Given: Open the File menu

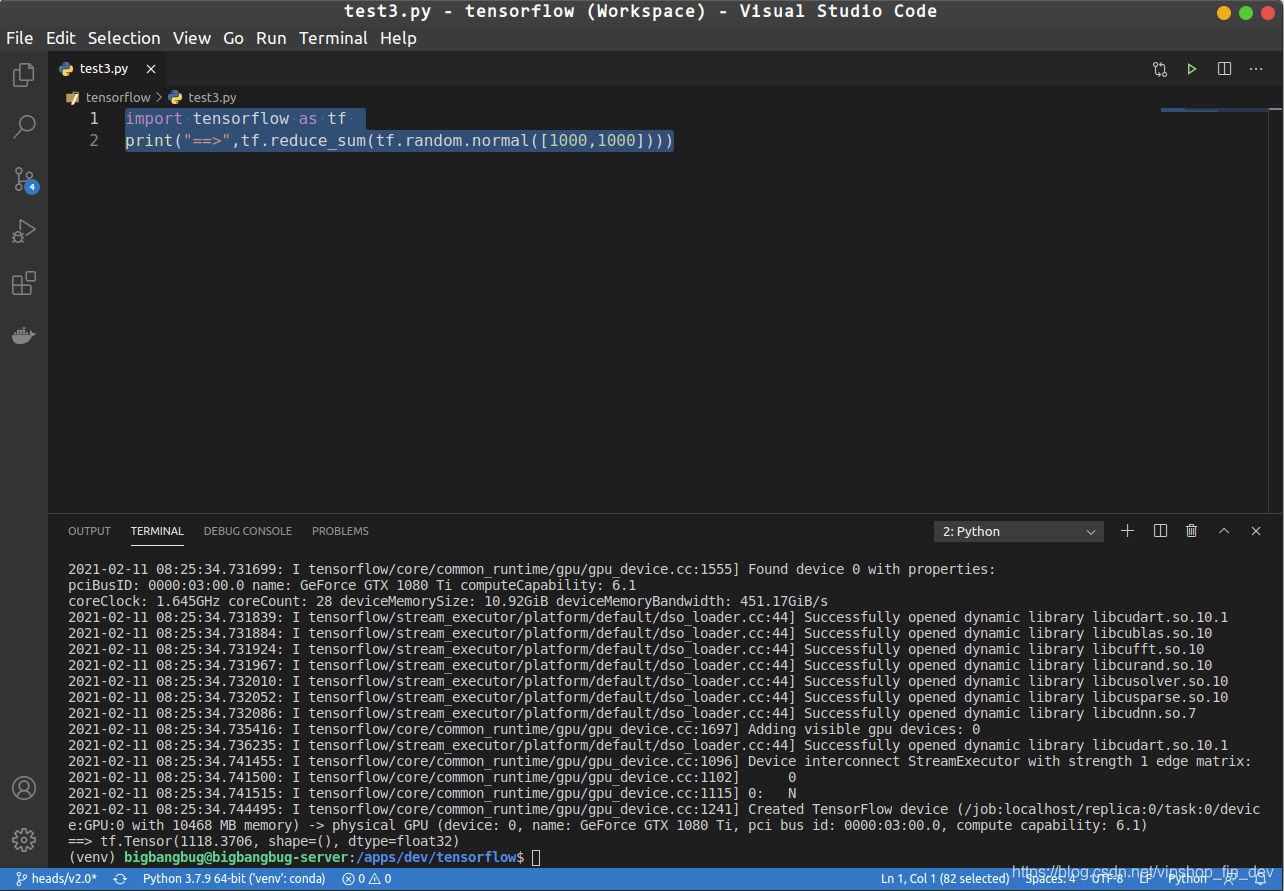Looking at the screenshot, I should click(19, 38).
